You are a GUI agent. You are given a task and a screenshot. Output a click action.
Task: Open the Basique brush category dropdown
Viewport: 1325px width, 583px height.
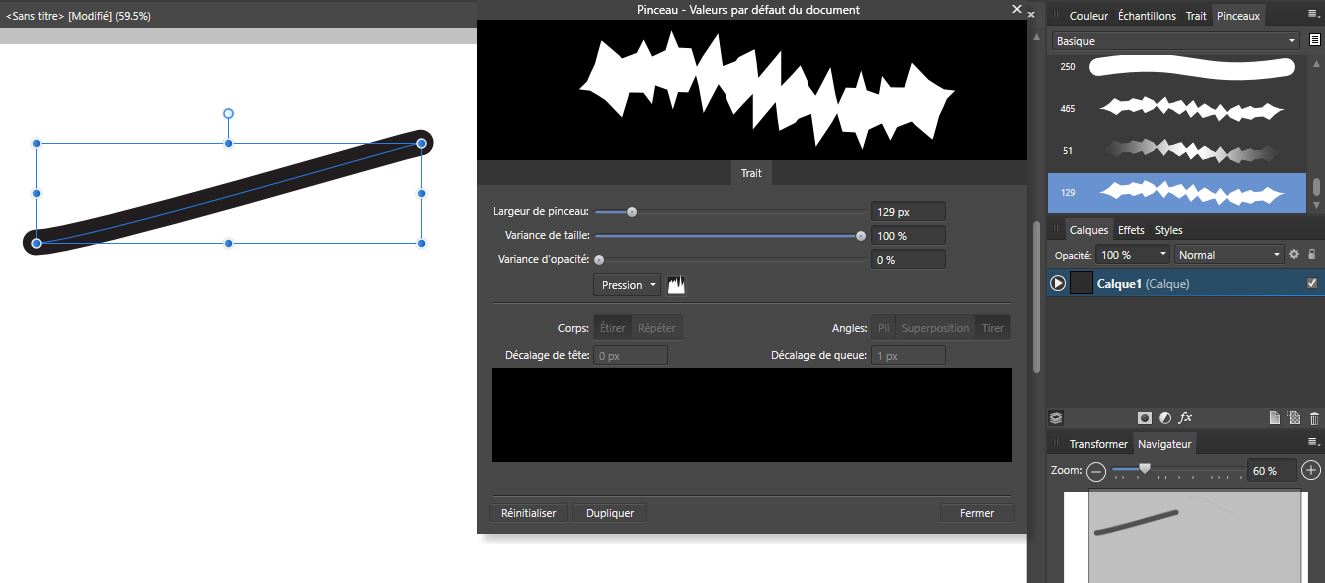click(1176, 41)
